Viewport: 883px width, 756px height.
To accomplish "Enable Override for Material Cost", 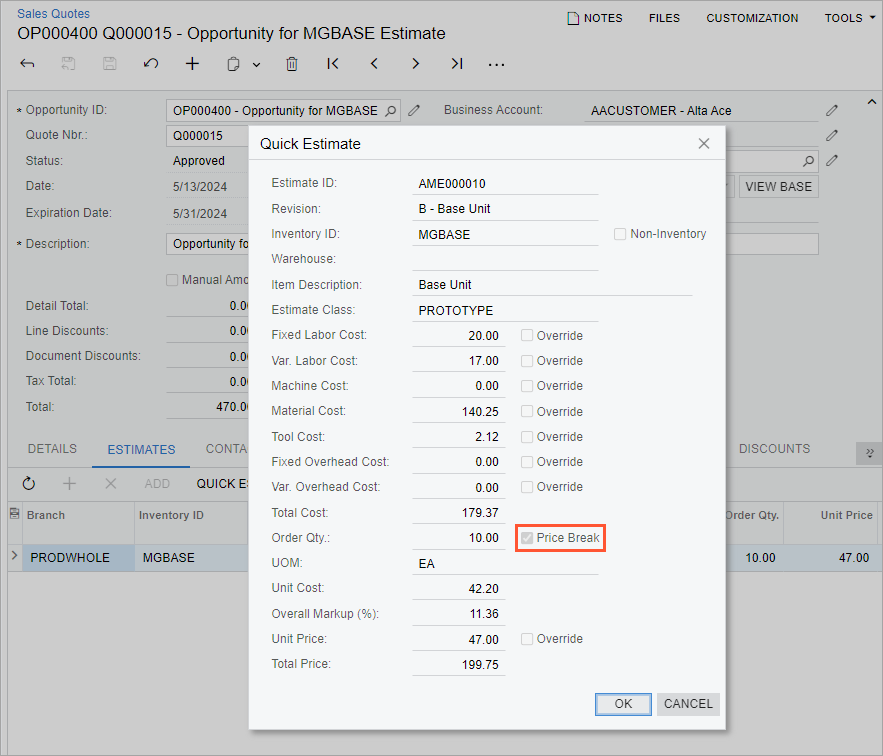I will pos(527,412).
